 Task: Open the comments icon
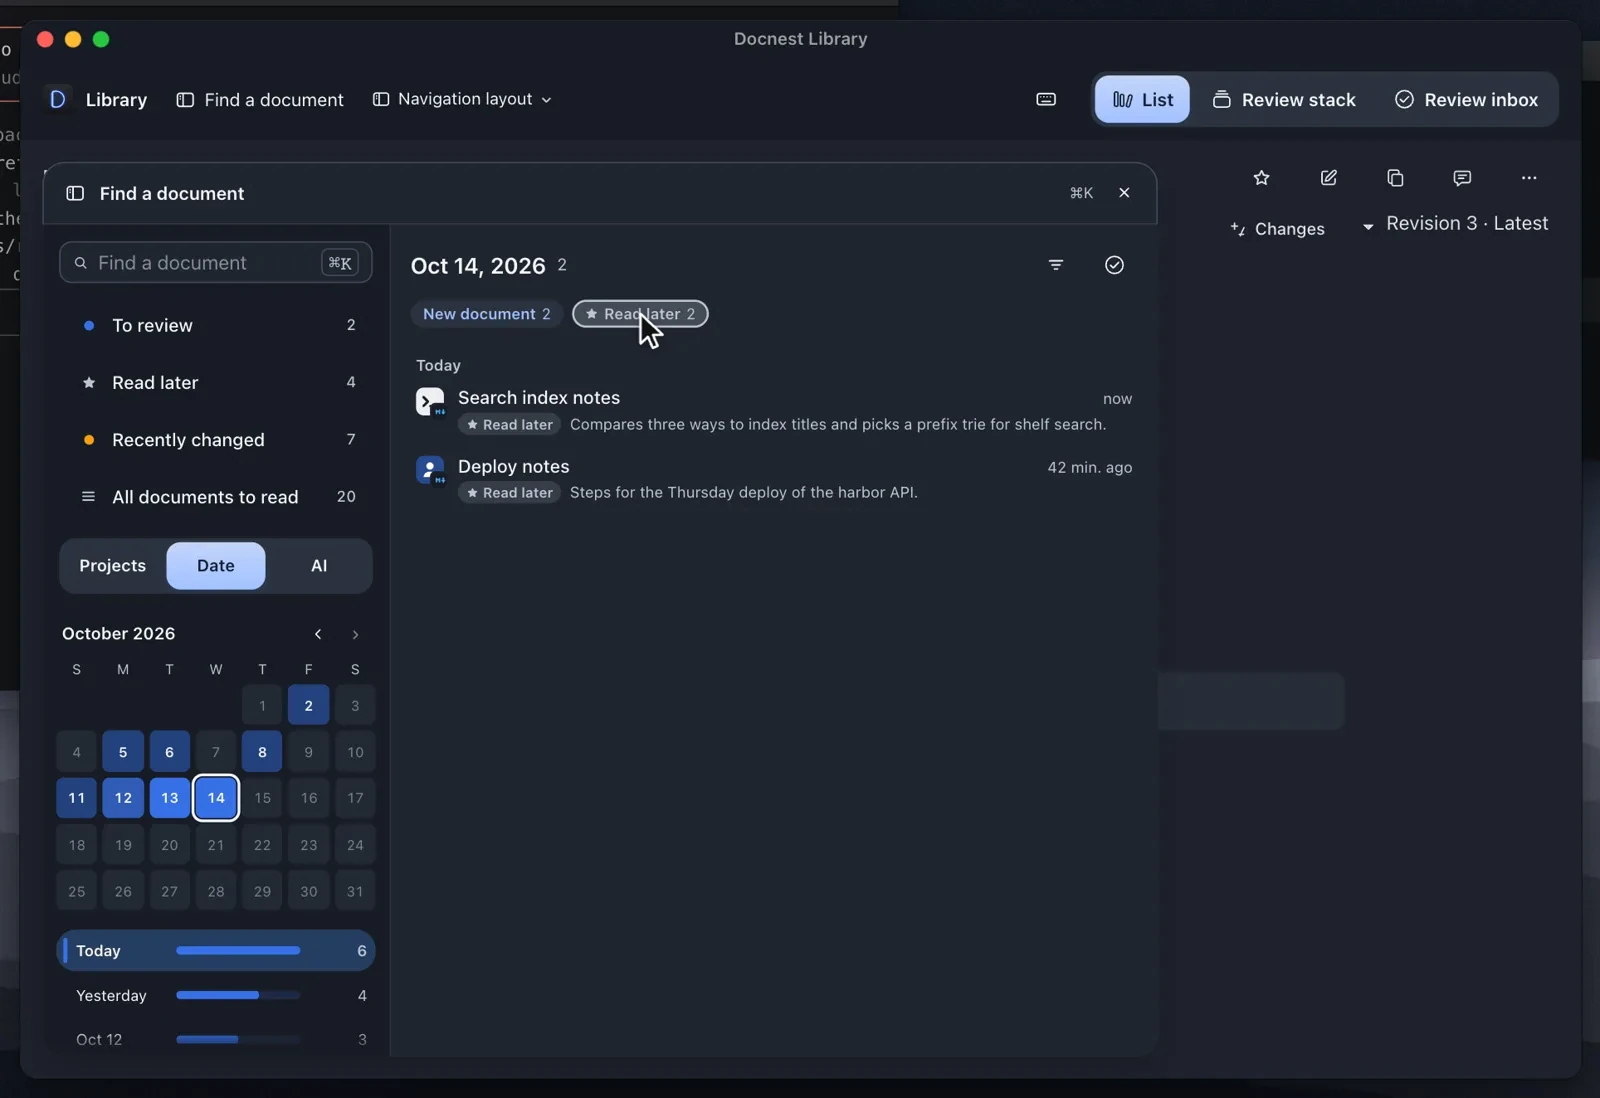point(1462,178)
